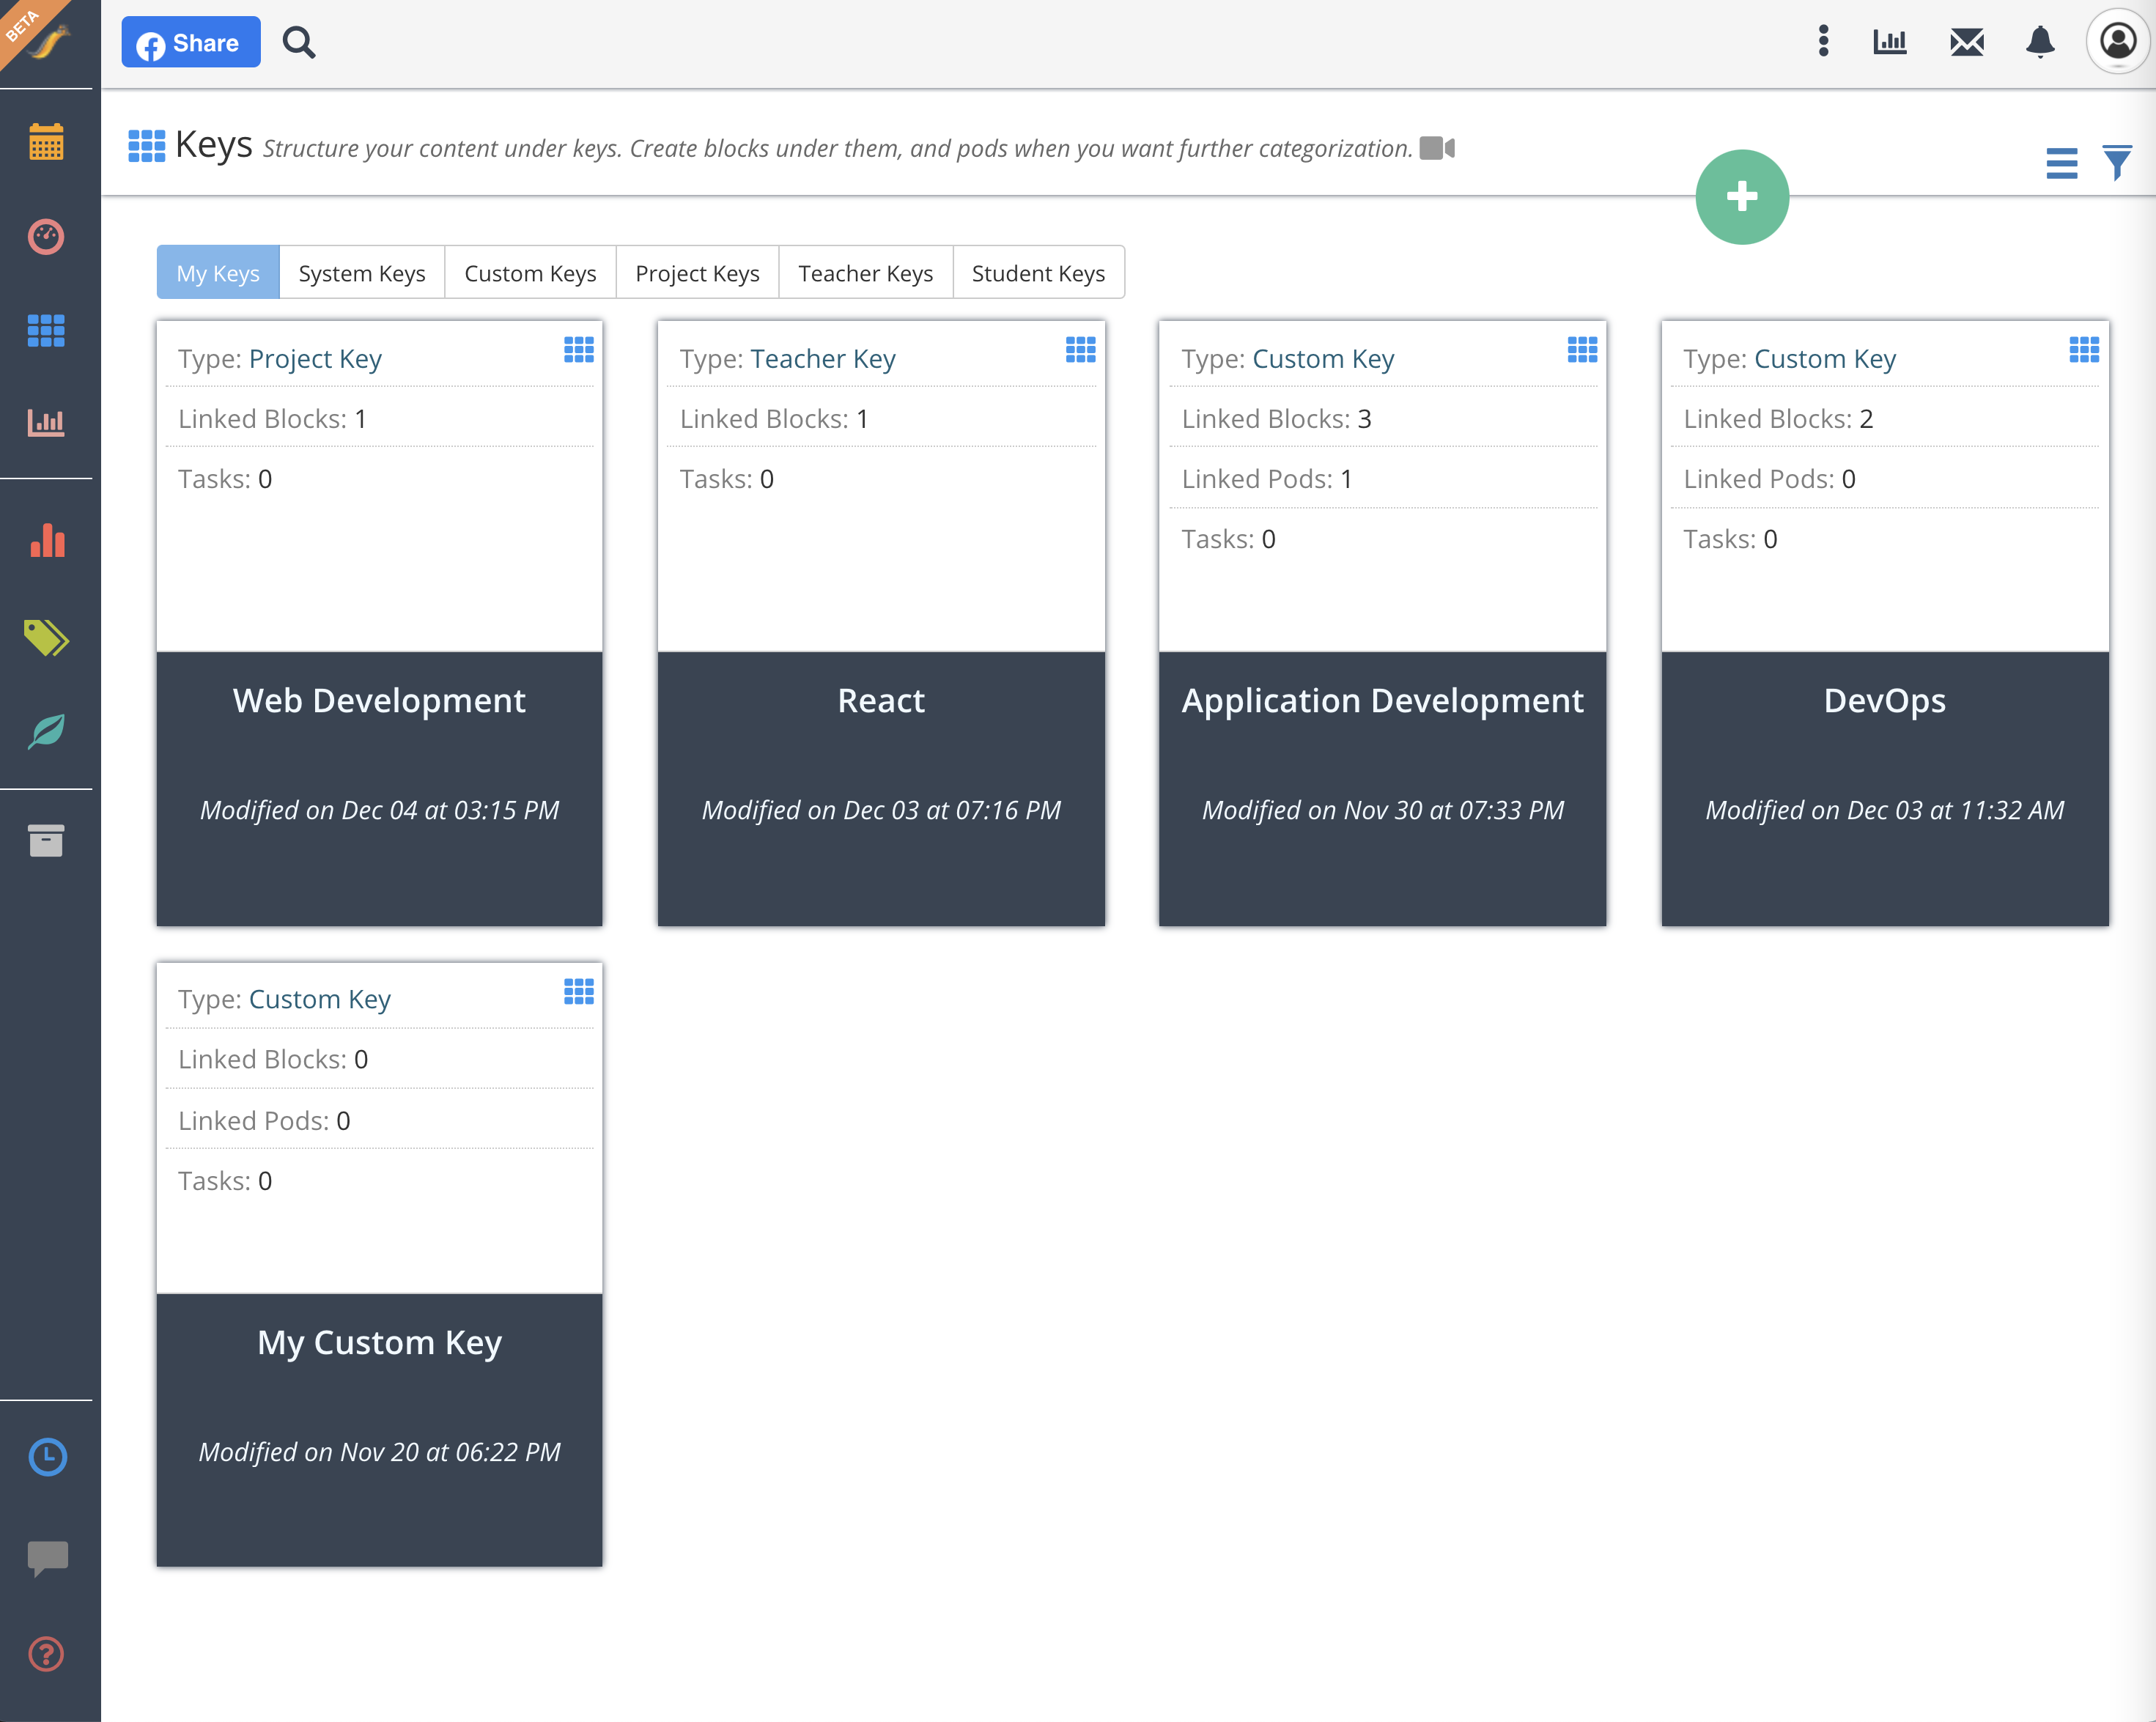Click the Teacher Key type label

(x=823, y=358)
